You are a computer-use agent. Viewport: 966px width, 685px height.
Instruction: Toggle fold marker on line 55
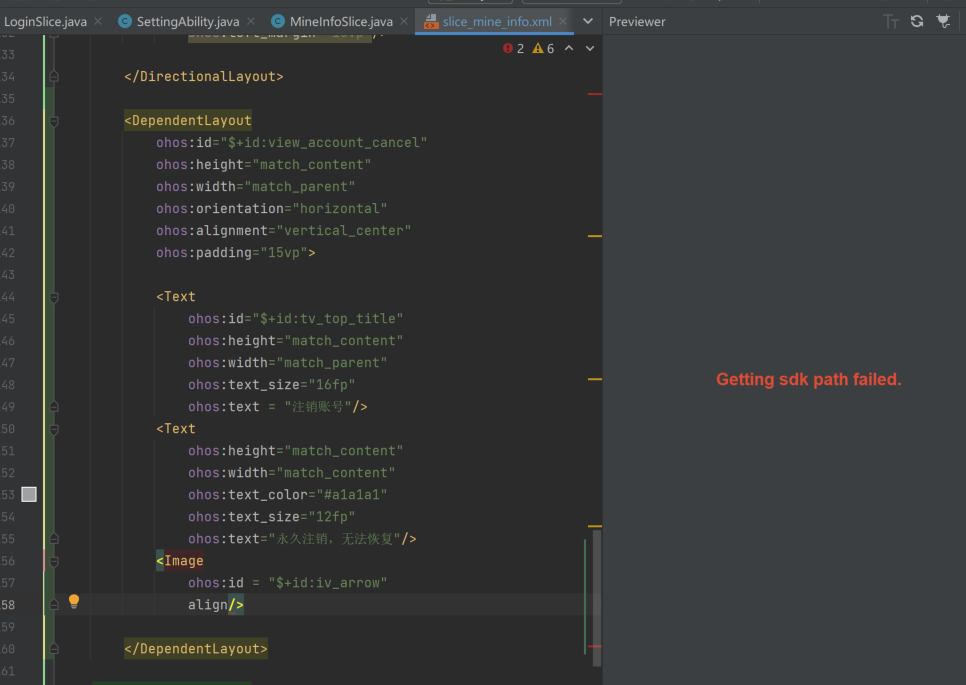click(54, 538)
